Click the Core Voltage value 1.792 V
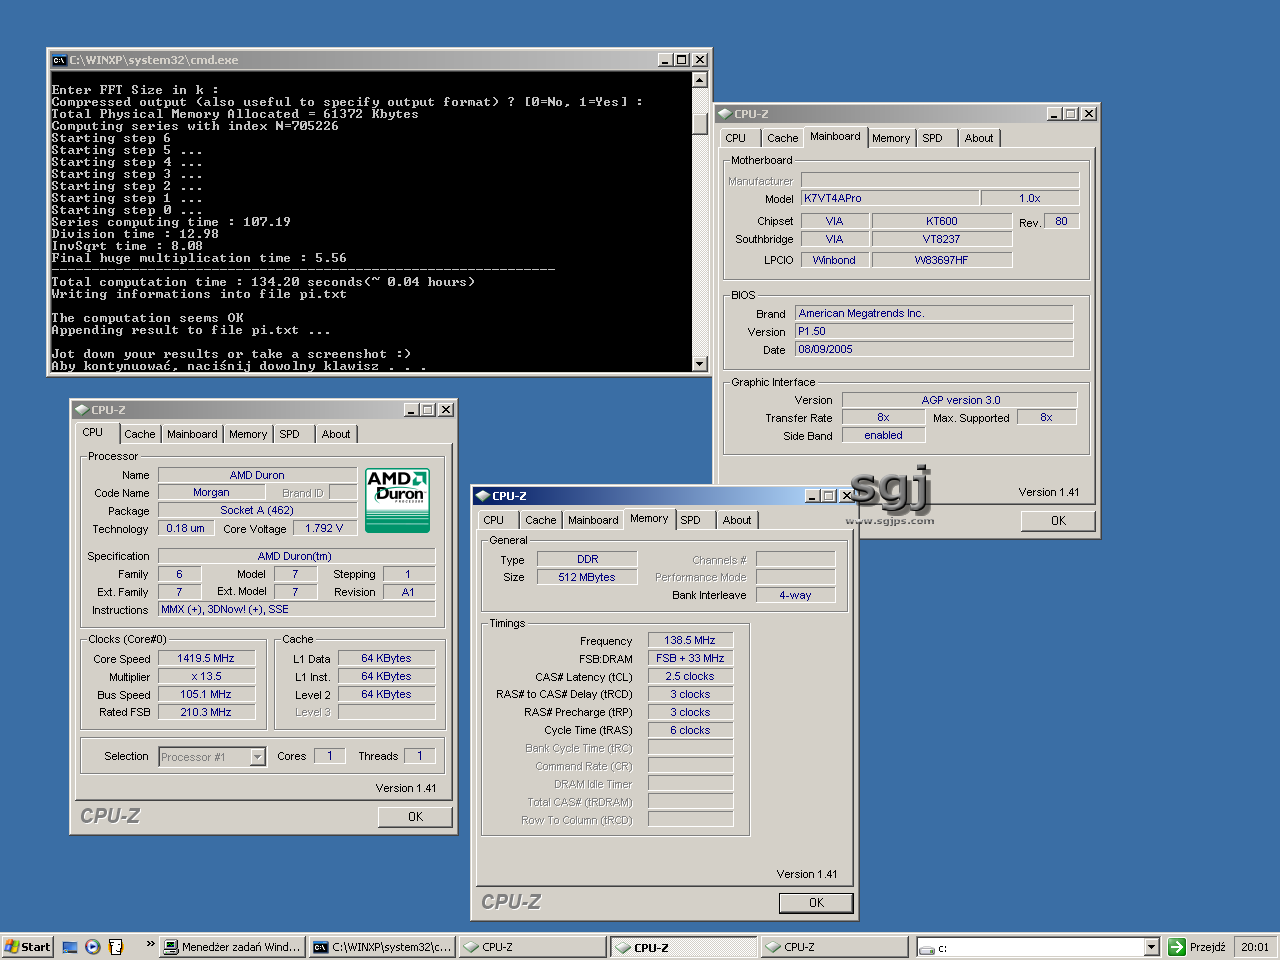 tap(324, 528)
